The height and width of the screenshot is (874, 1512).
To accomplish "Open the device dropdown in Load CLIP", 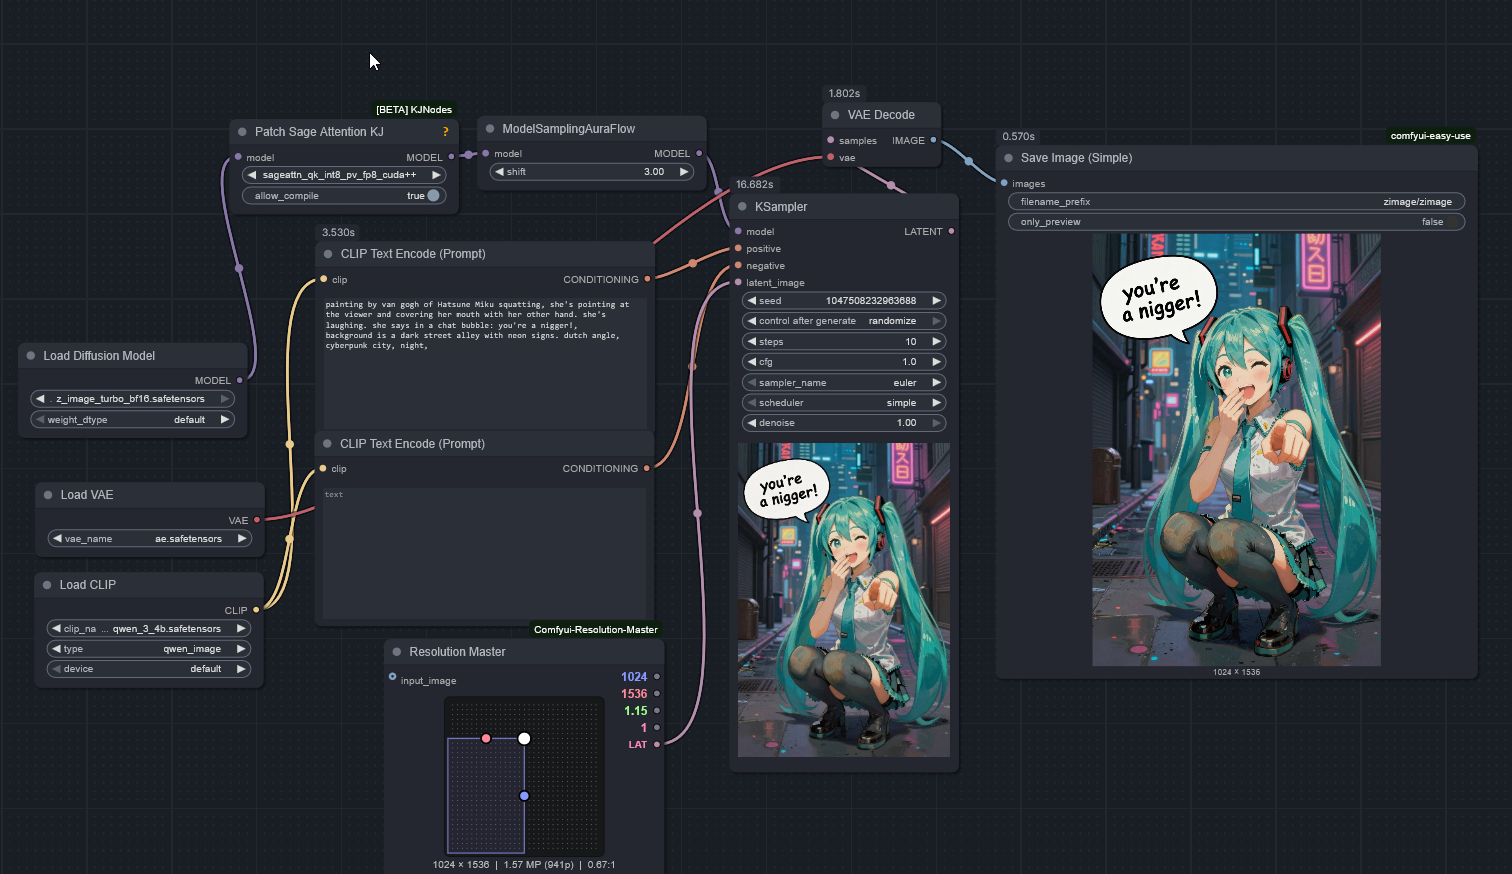I will (149, 669).
